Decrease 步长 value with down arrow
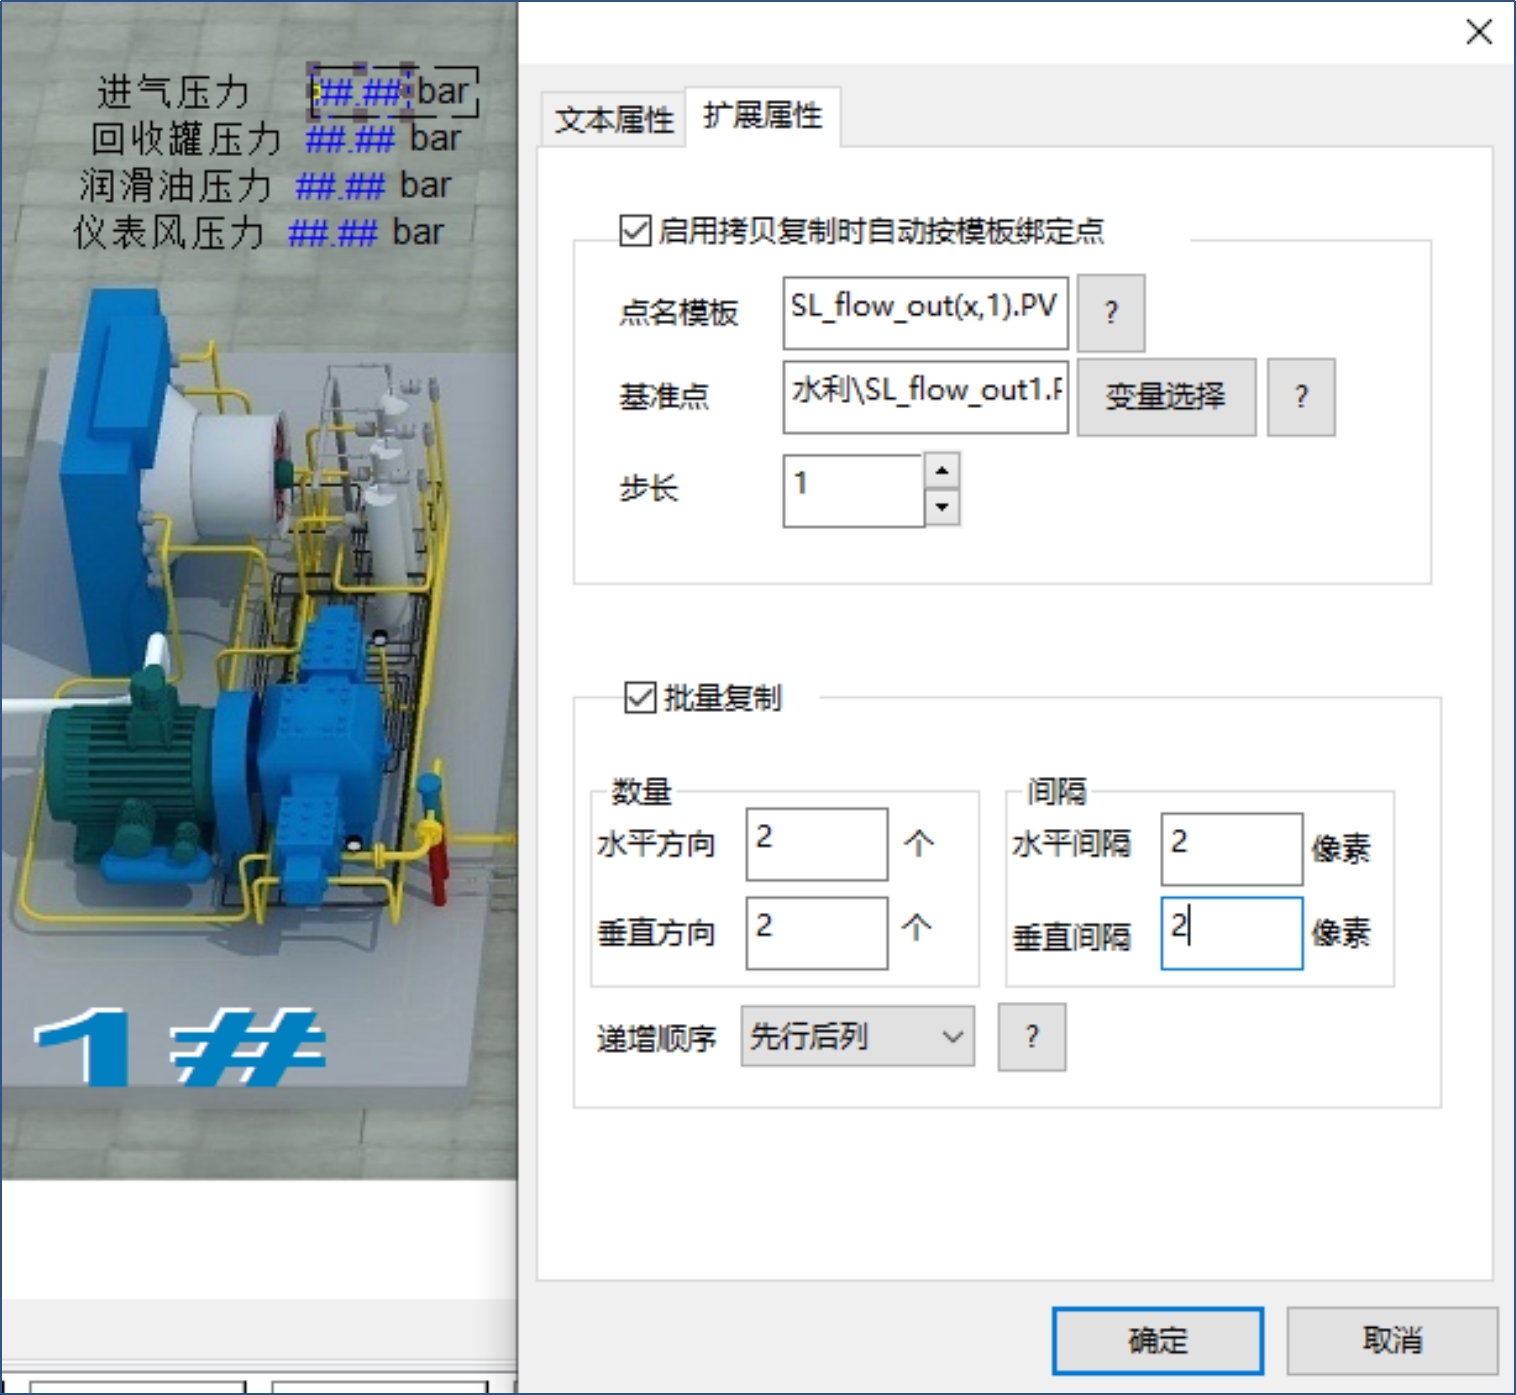 pyautogui.click(x=941, y=507)
